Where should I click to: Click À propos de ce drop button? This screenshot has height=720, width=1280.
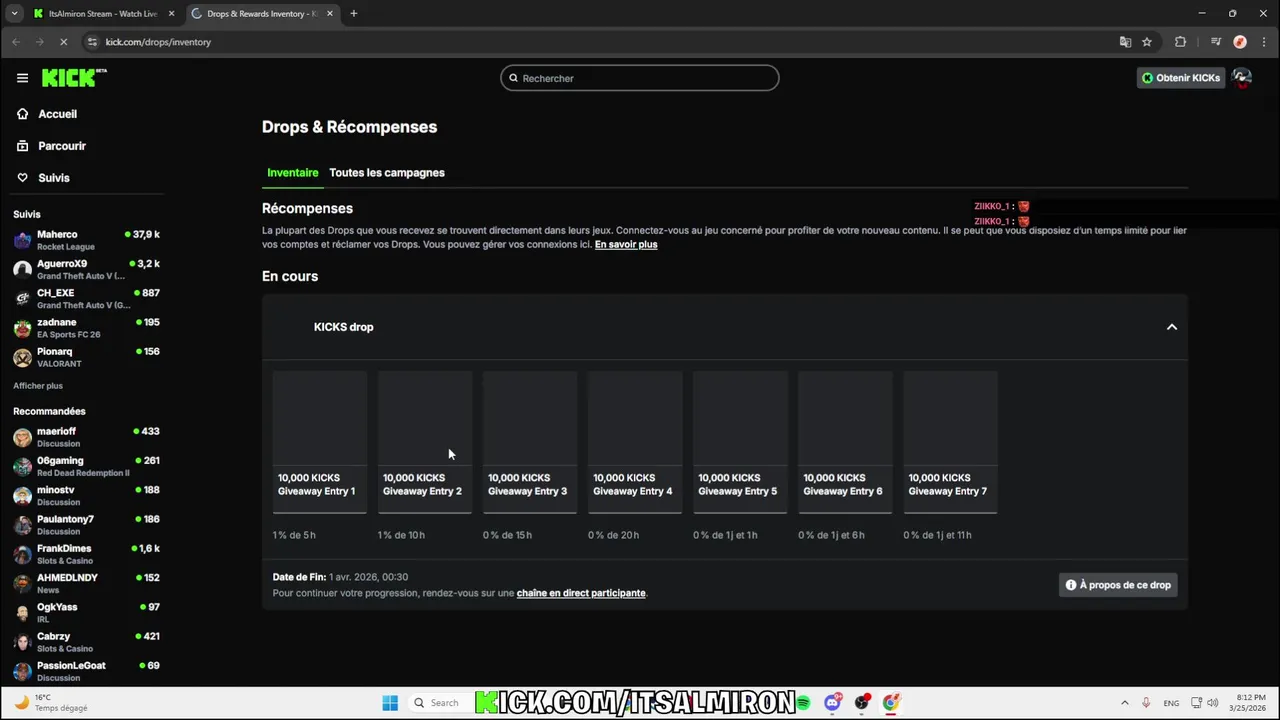[x=1118, y=585]
